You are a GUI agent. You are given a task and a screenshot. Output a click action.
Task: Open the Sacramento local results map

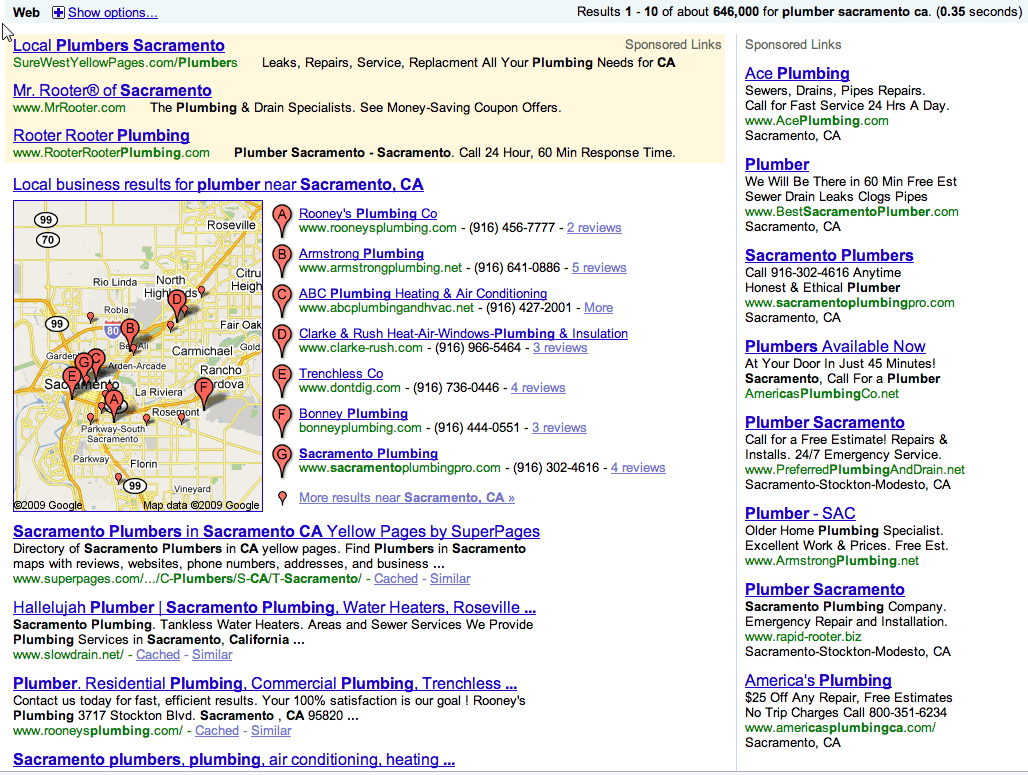point(138,356)
